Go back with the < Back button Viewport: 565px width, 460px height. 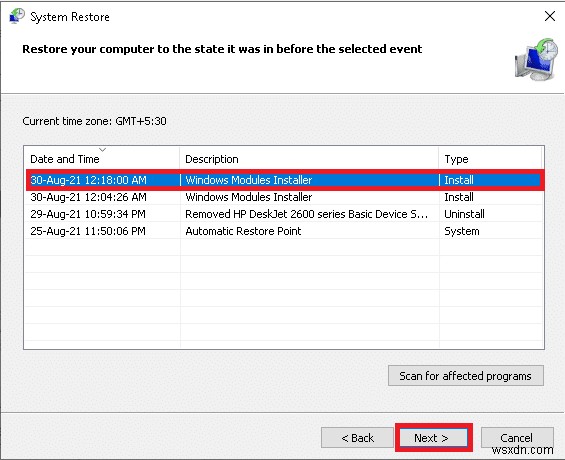[357, 438]
